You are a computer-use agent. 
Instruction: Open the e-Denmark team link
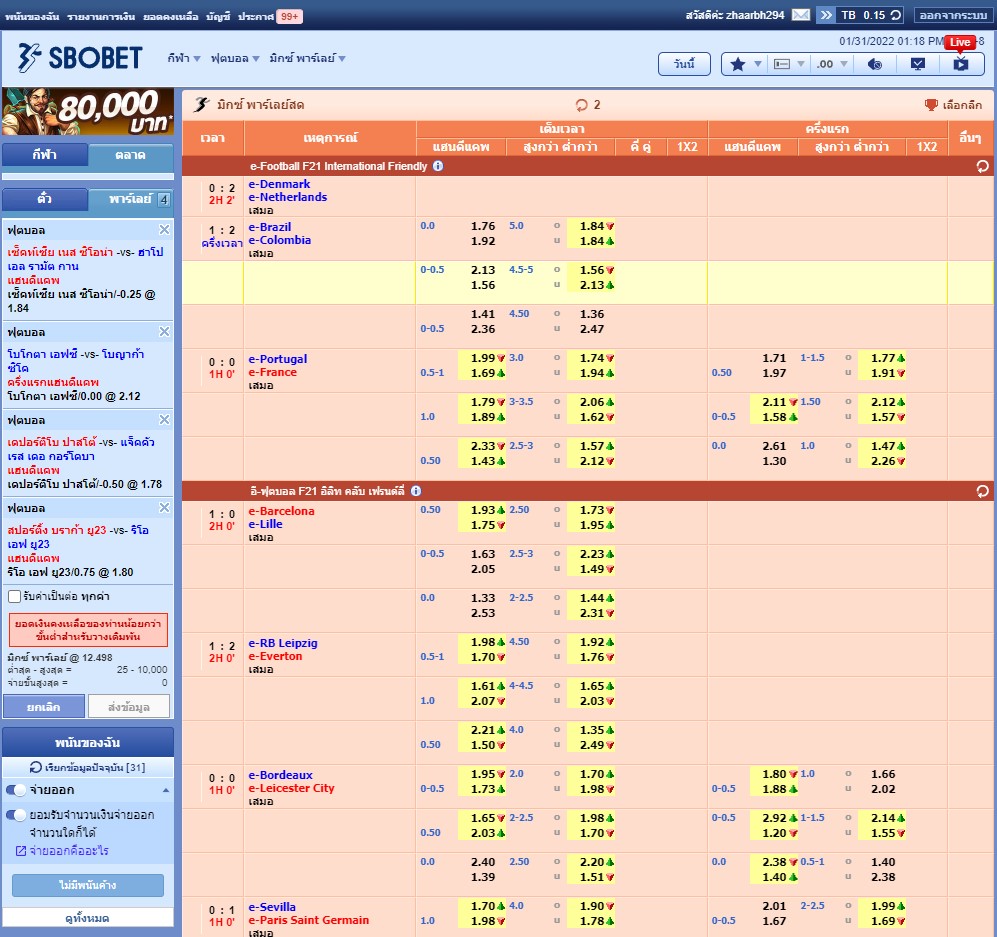[279, 184]
